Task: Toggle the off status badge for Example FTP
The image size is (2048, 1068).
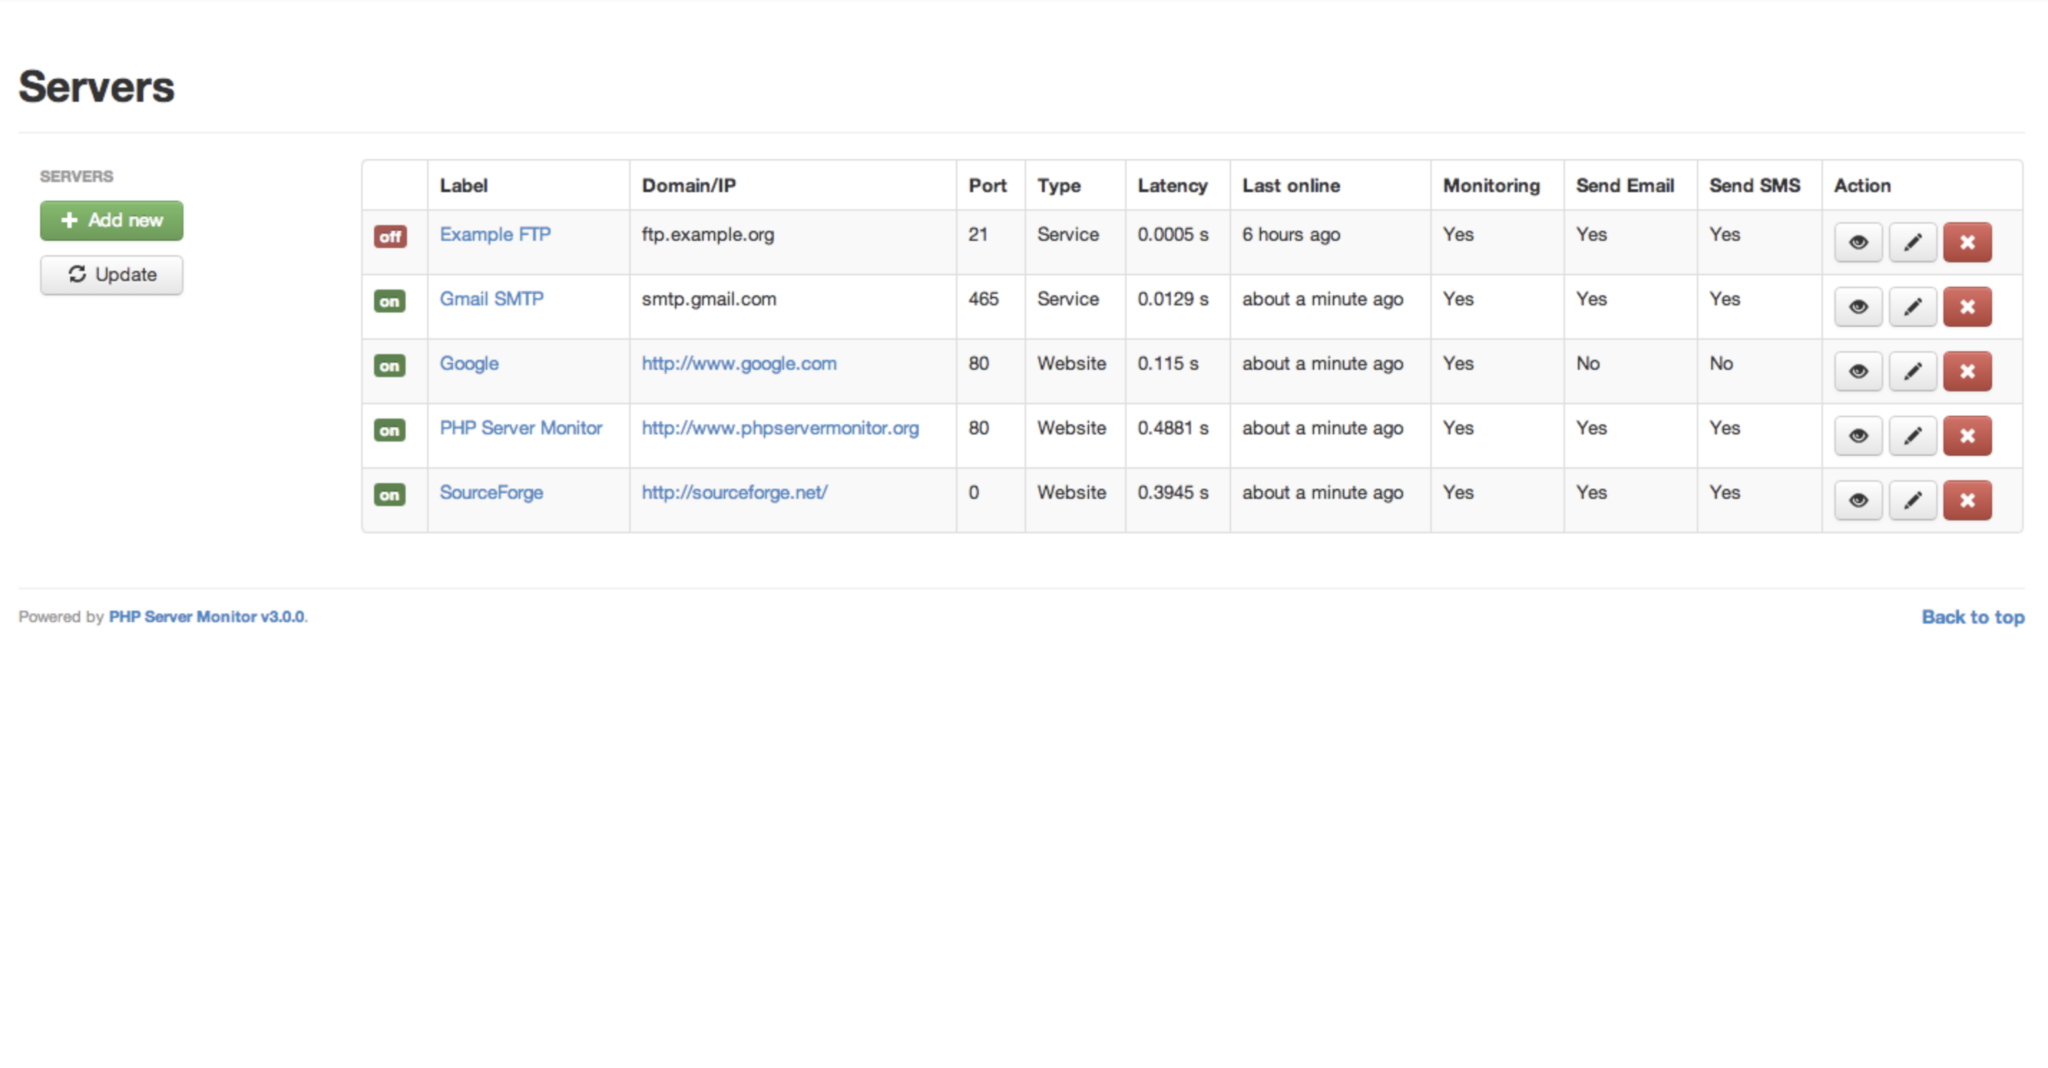Action: point(389,237)
